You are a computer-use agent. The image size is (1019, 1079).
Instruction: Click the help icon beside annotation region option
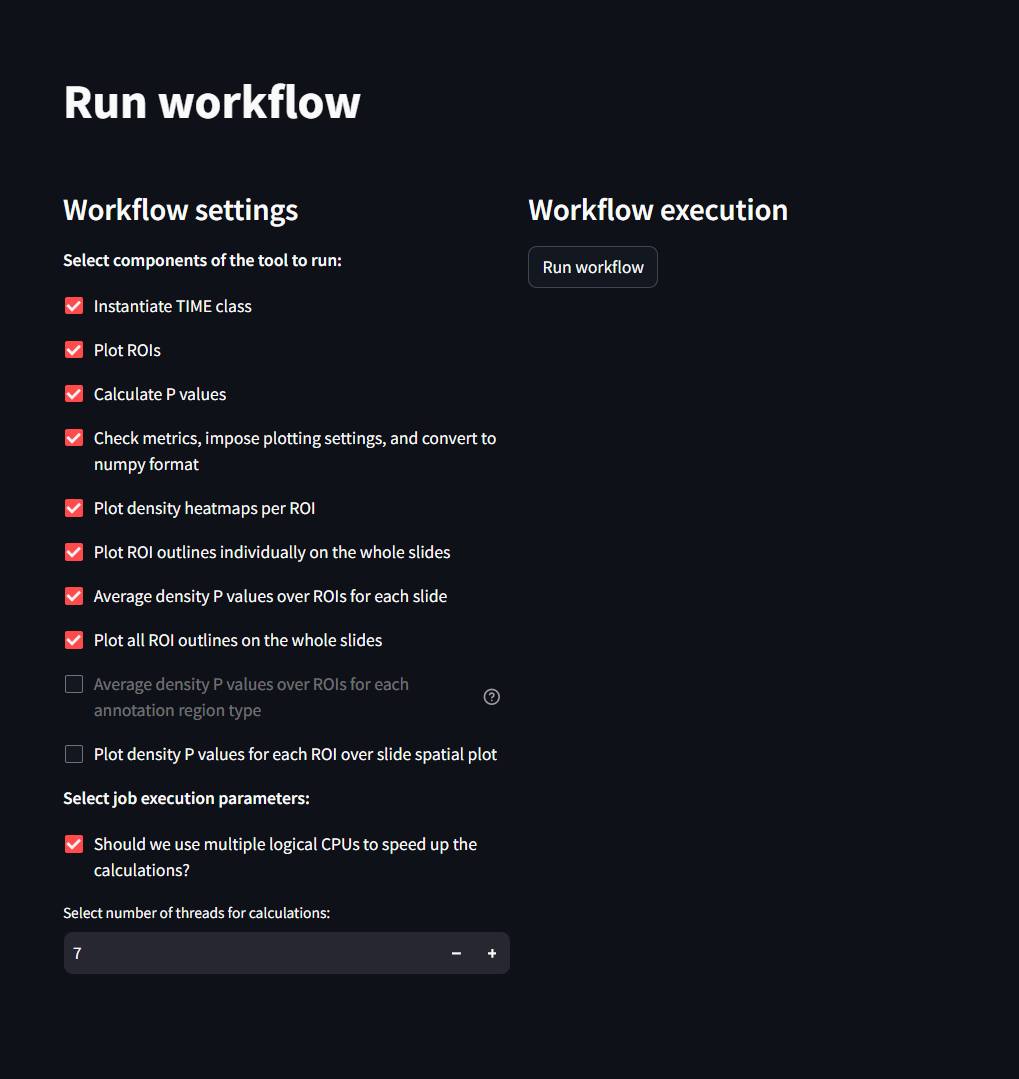tap(491, 697)
